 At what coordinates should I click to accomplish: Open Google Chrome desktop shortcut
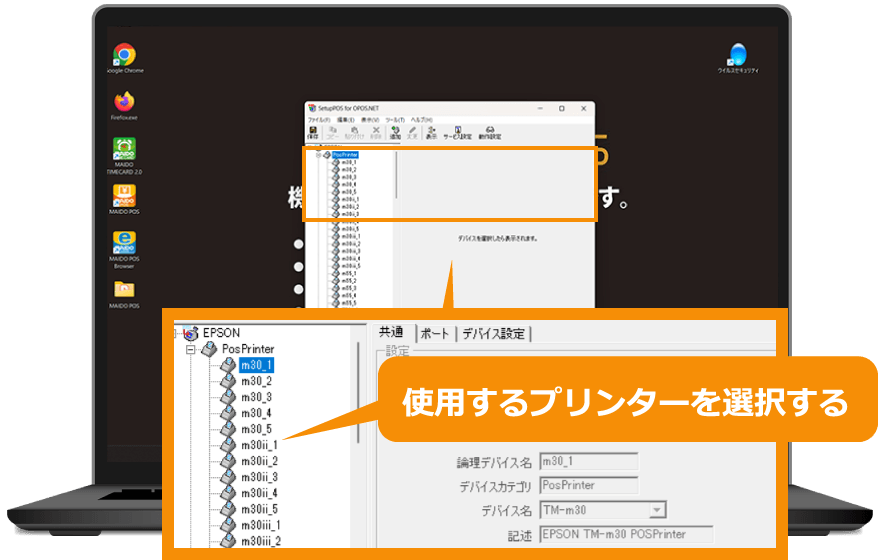[x=125, y=55]
